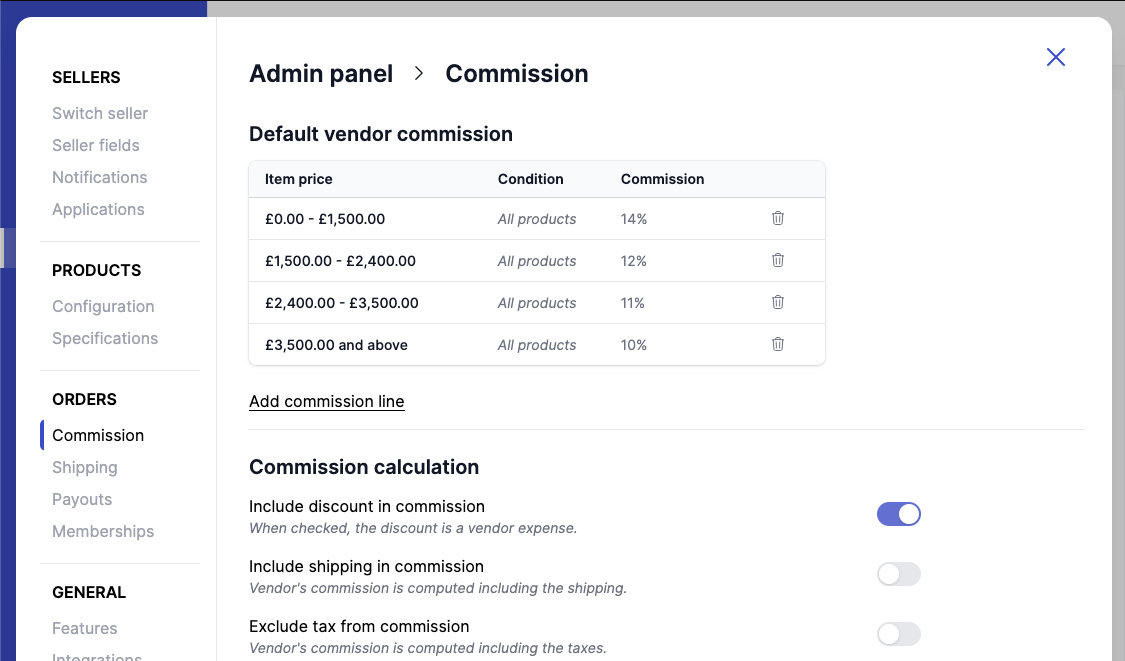The width and height of the screenshot is (1125, 661).
Task: Disable Include discount in commission
Action: [898, 513]
